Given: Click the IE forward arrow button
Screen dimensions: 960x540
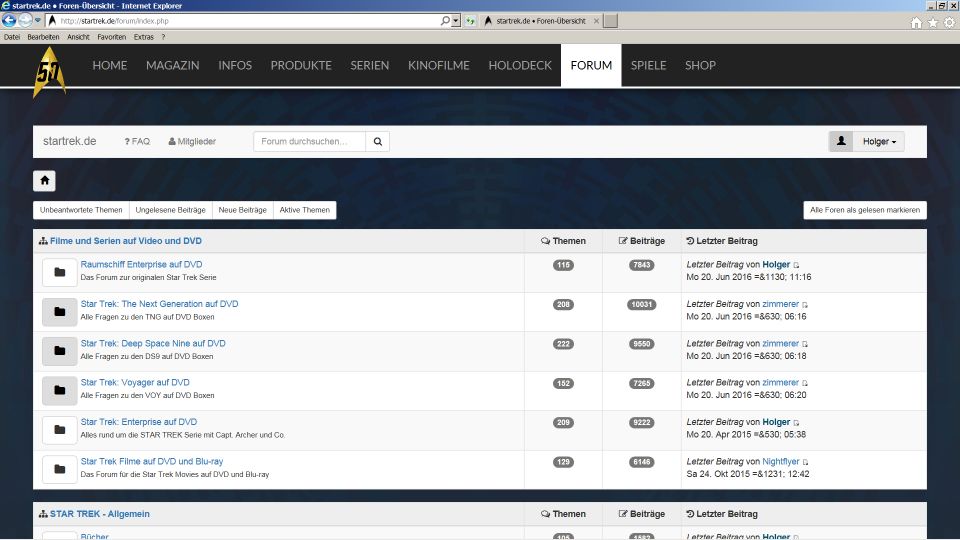Looking at the screenshot, I should tap(25, 20).
